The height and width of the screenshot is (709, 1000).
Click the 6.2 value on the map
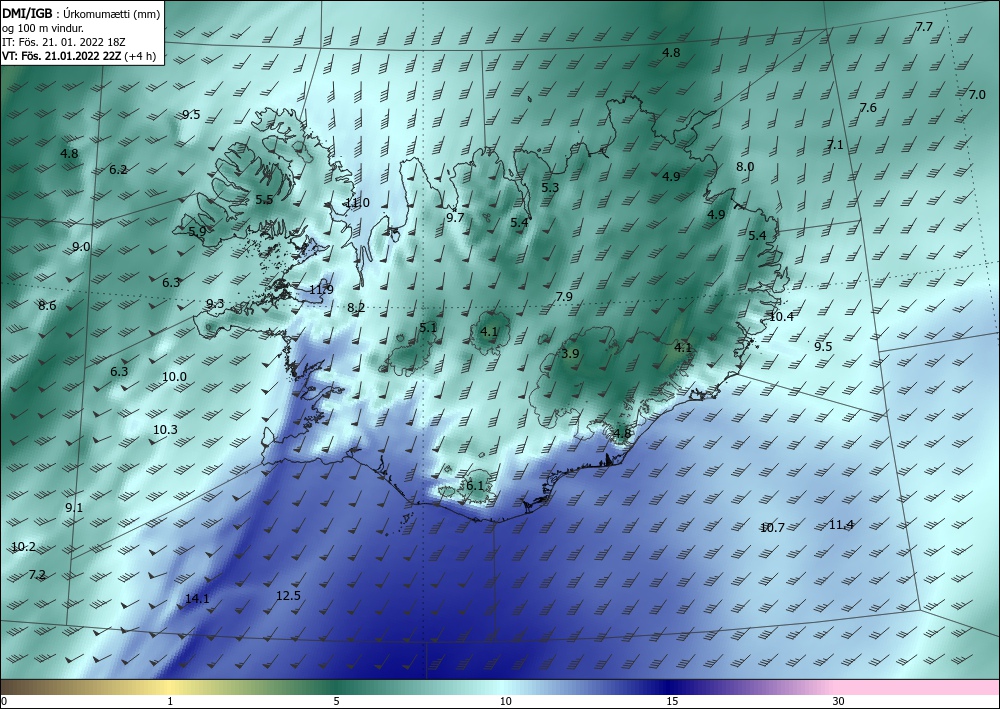click(118, 170)
